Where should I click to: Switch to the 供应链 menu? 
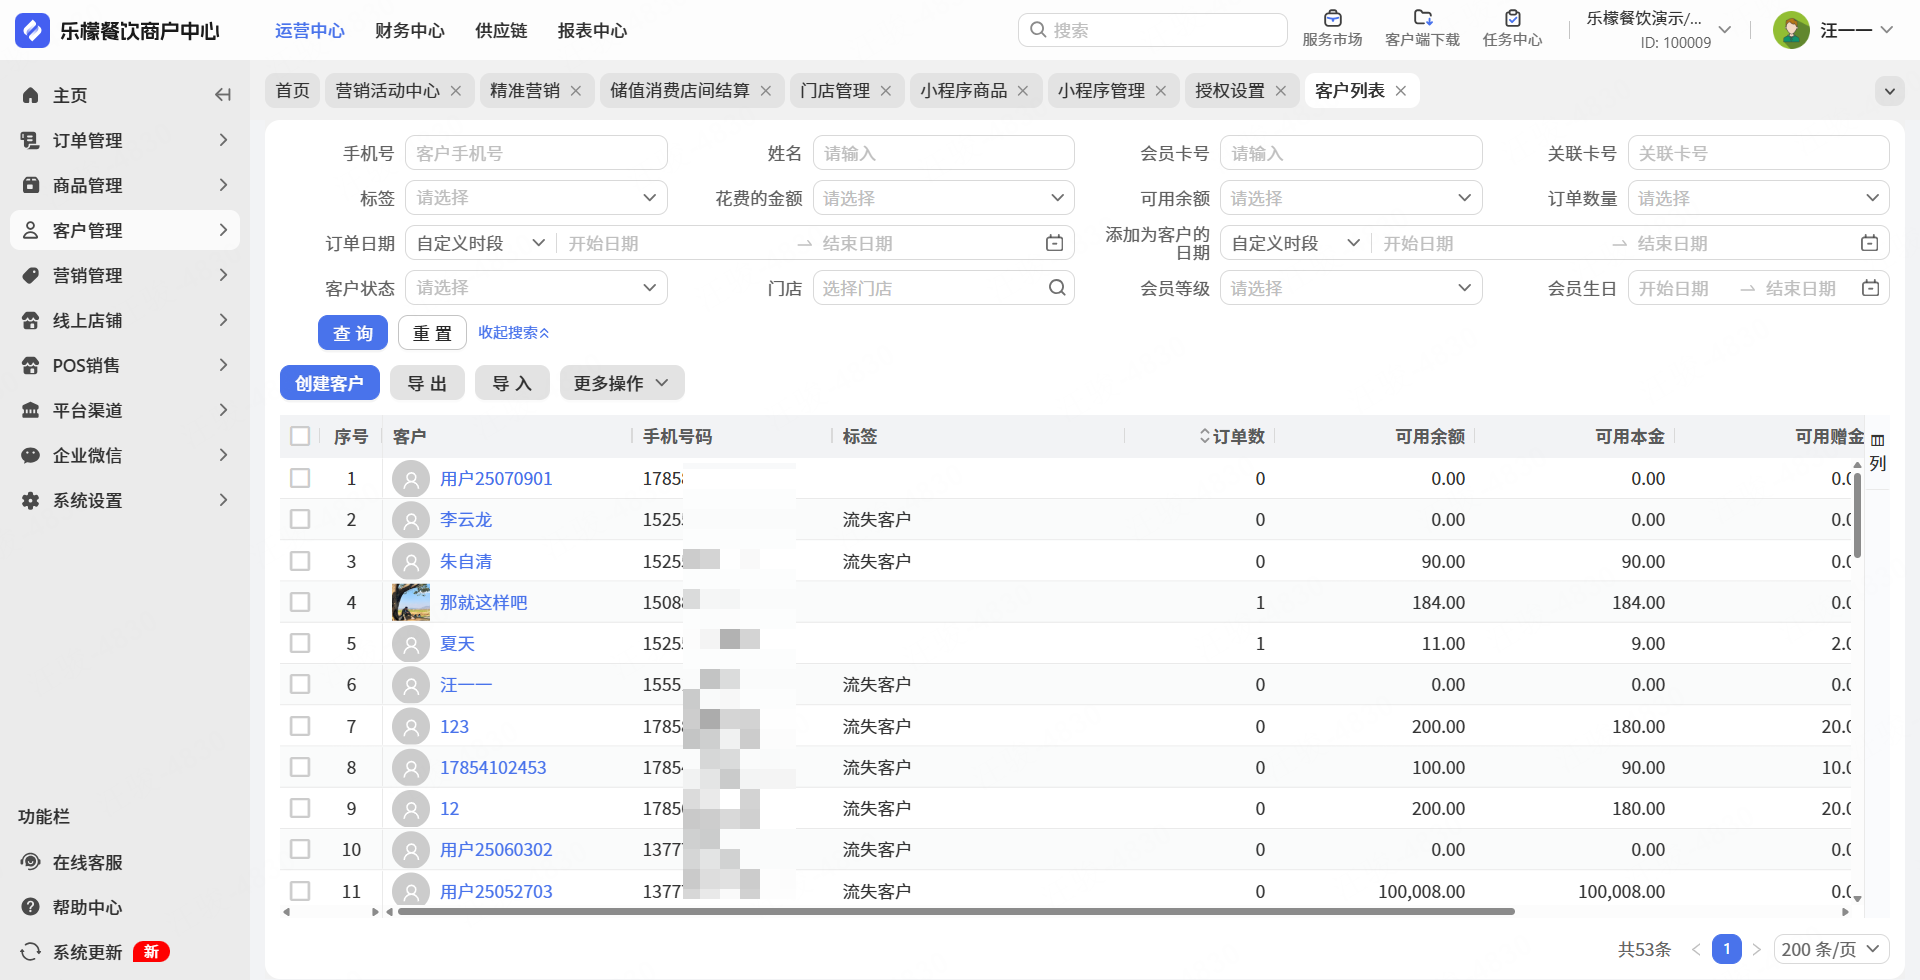(501, 31)
